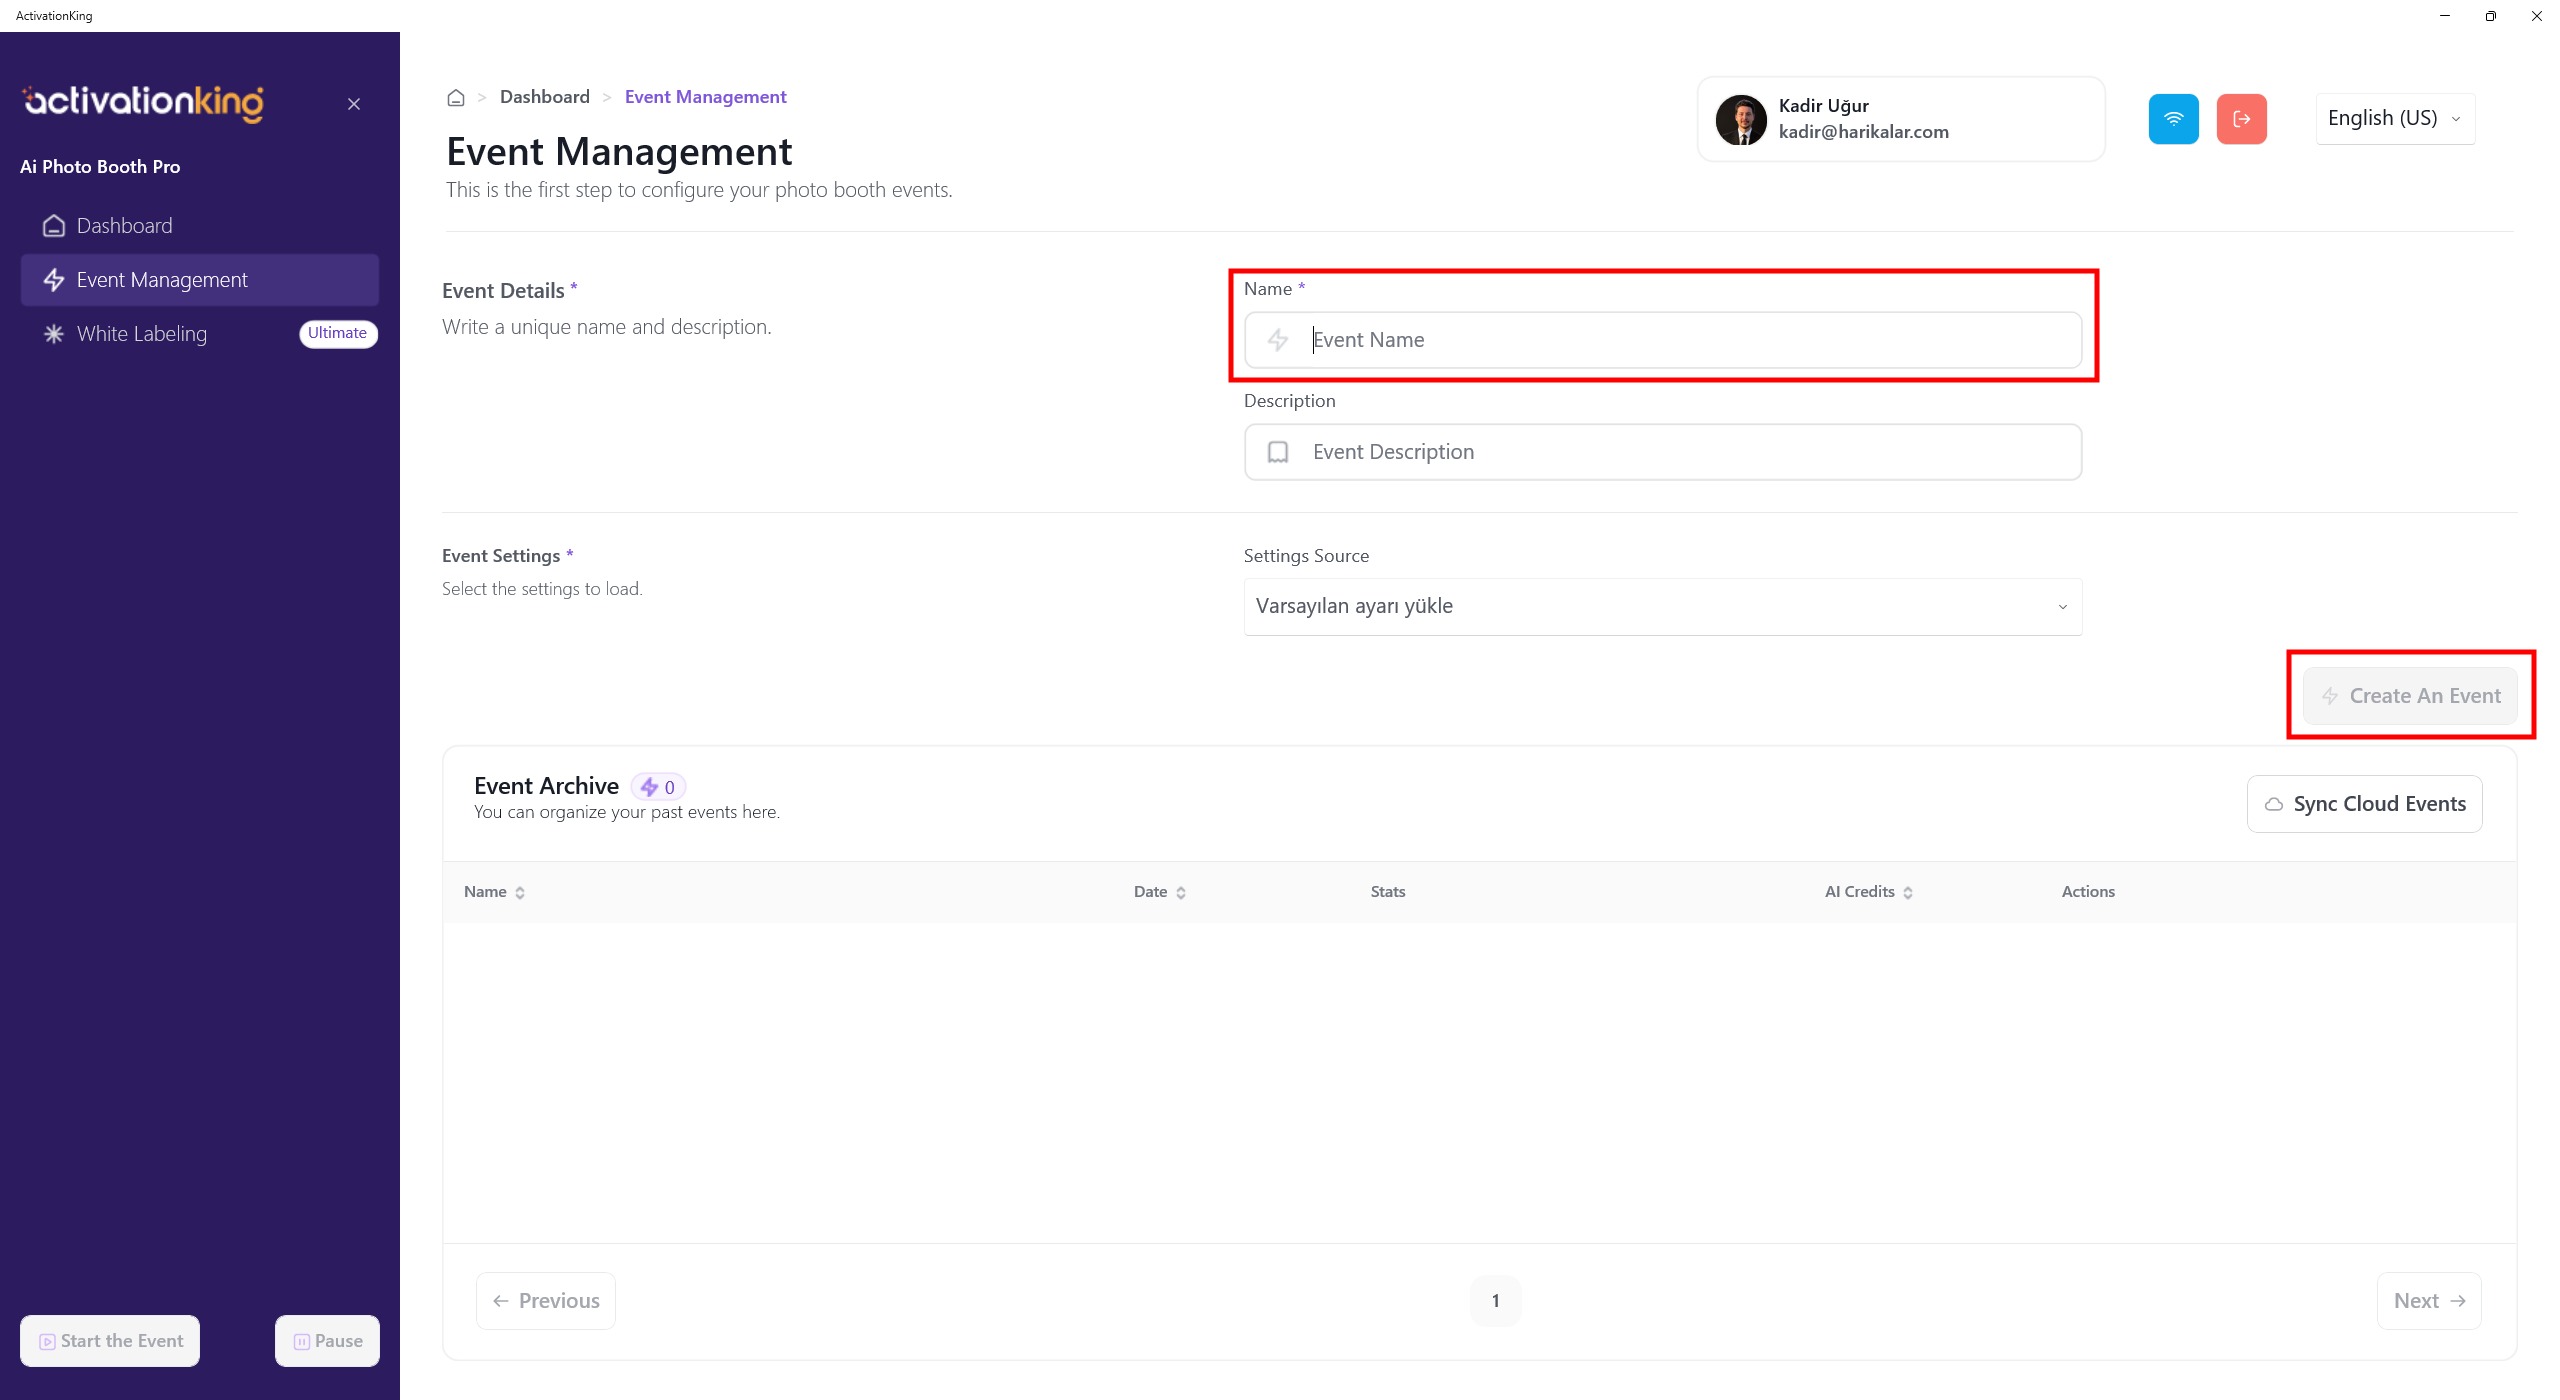Click the Sync Cloud Events button
The width and height of the screenshot is (2560, 1400).
pos(2364,804)
